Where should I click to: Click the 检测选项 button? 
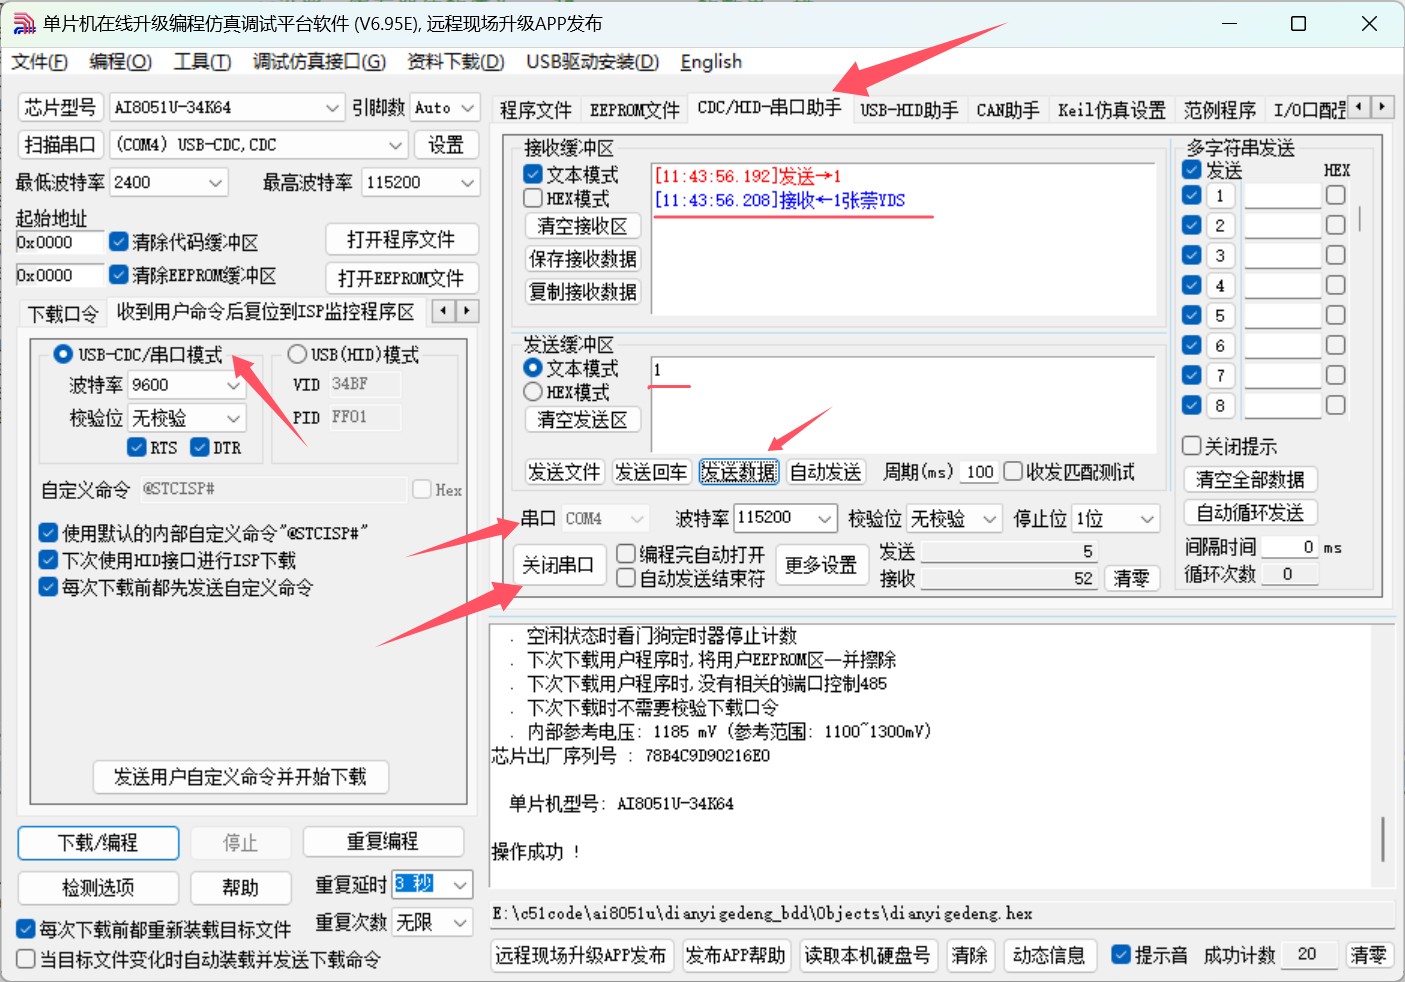[98, 888]
